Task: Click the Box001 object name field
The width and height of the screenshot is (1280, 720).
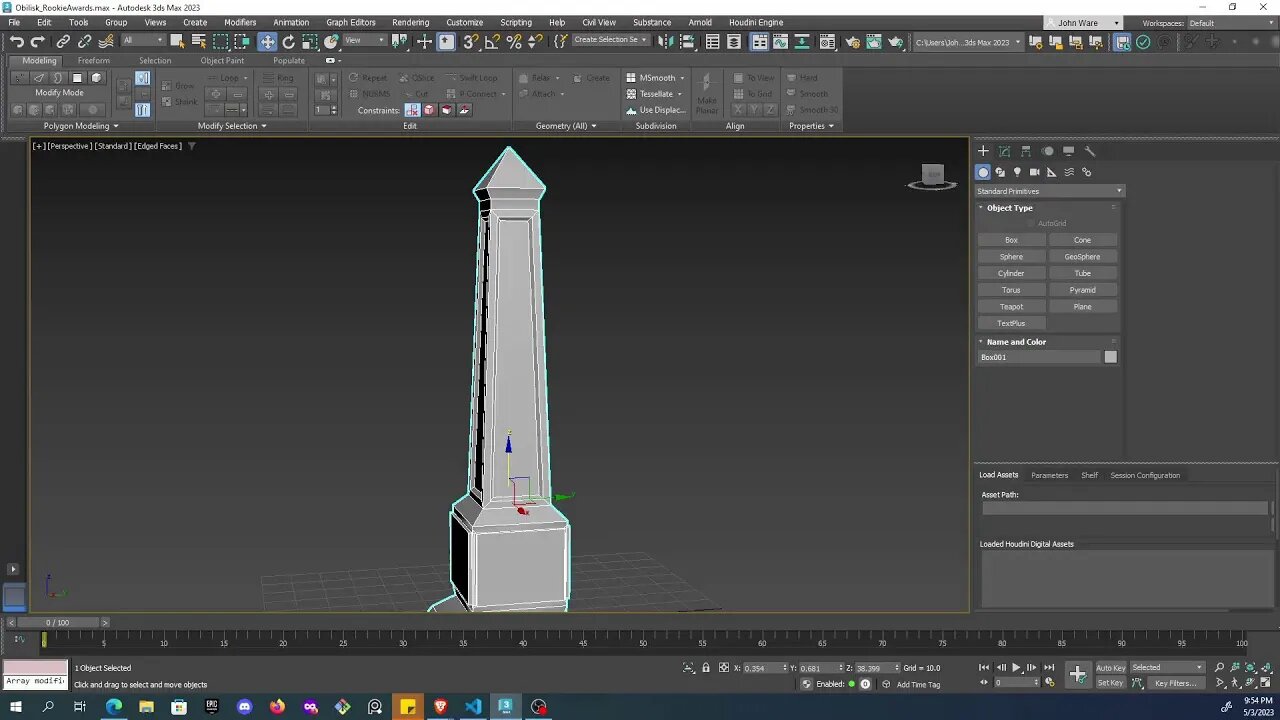Action: pos(1039,357)
